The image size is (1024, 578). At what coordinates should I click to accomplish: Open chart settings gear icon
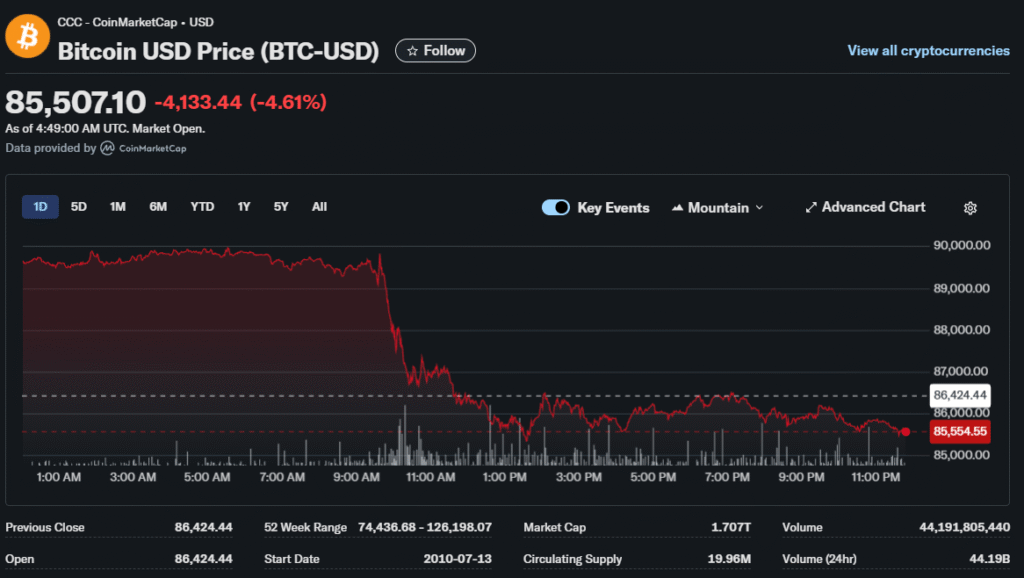click(x=969, y=208)
